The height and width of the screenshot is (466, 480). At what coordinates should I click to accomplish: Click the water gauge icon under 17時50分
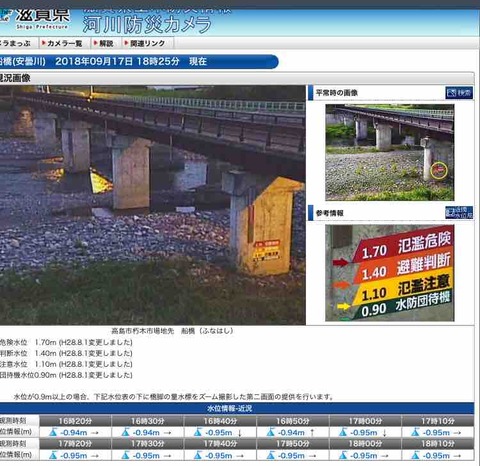[270, 455]
